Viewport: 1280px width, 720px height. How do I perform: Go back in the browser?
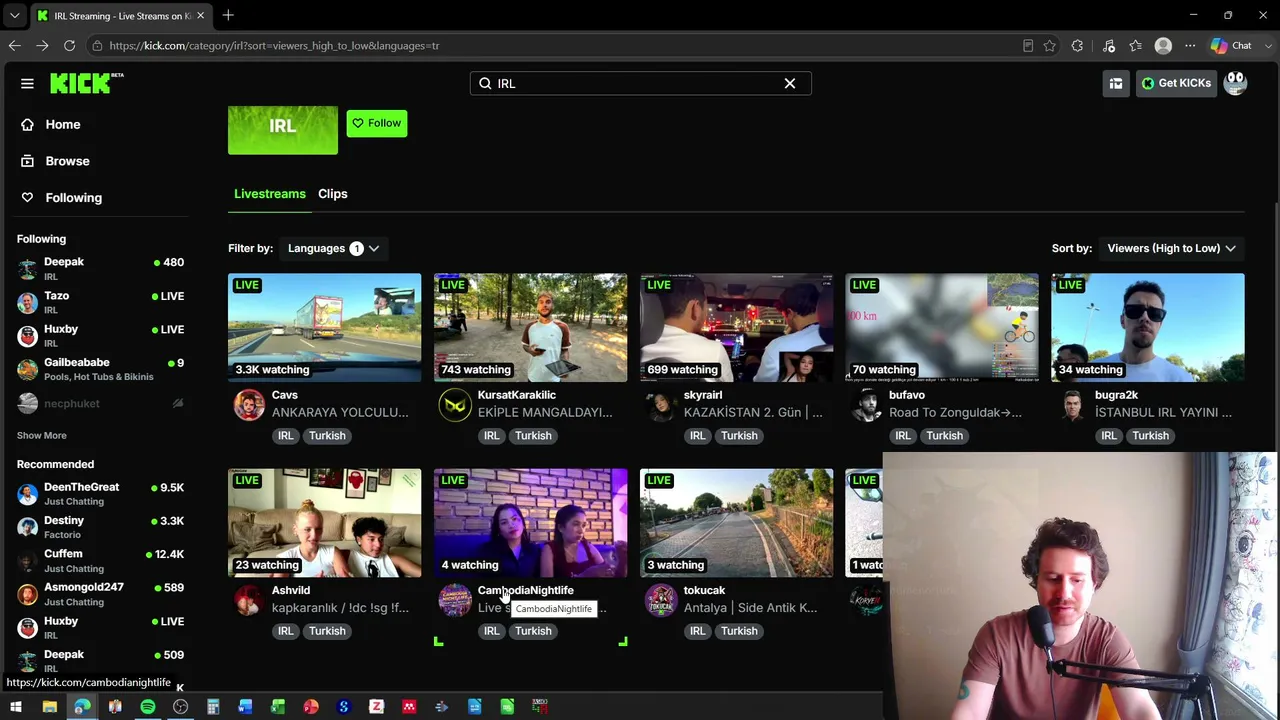tap(15, 46)
